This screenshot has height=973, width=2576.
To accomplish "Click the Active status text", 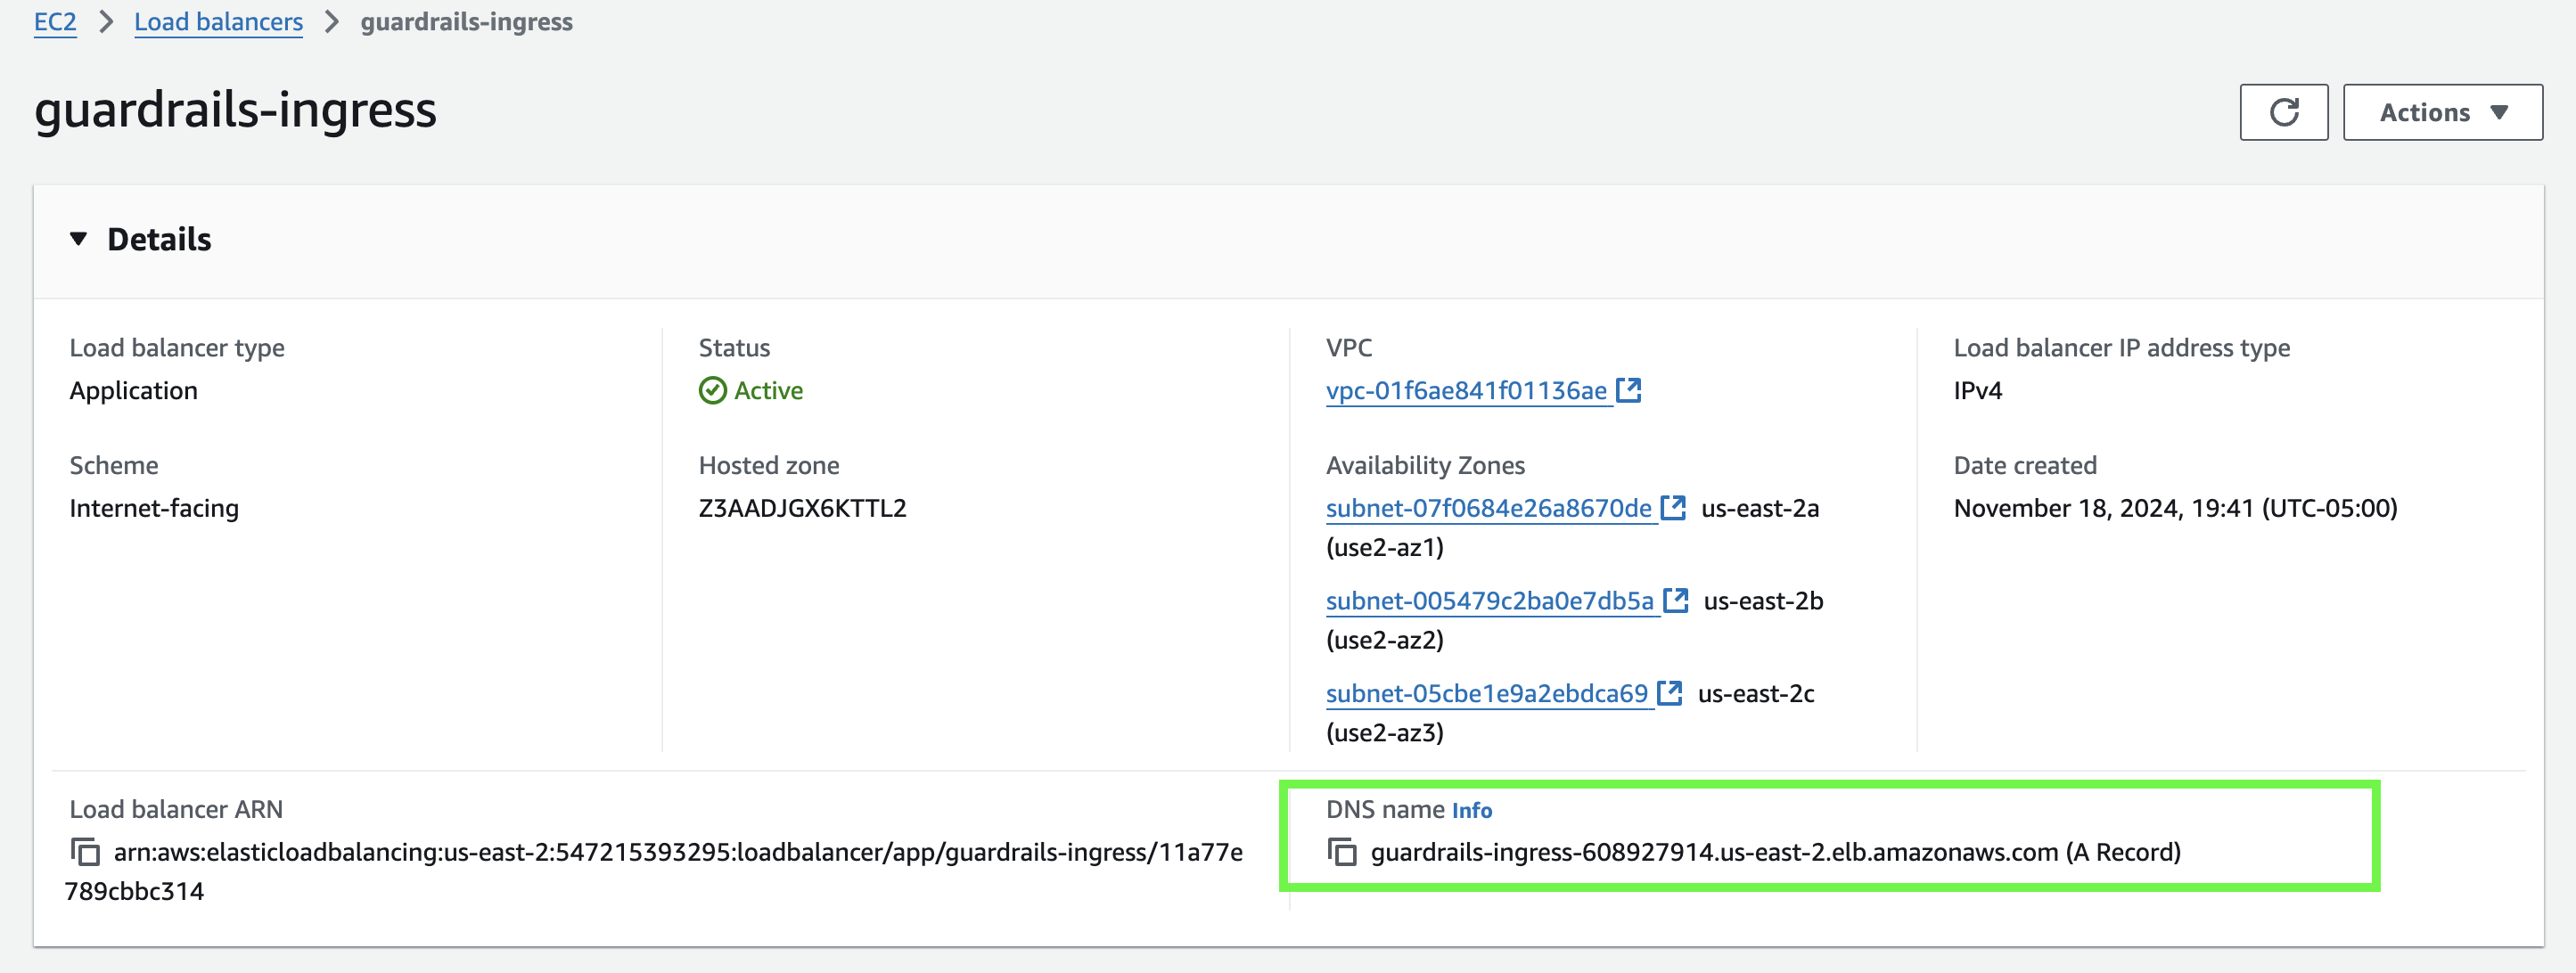I will click(x=768, y=391).
